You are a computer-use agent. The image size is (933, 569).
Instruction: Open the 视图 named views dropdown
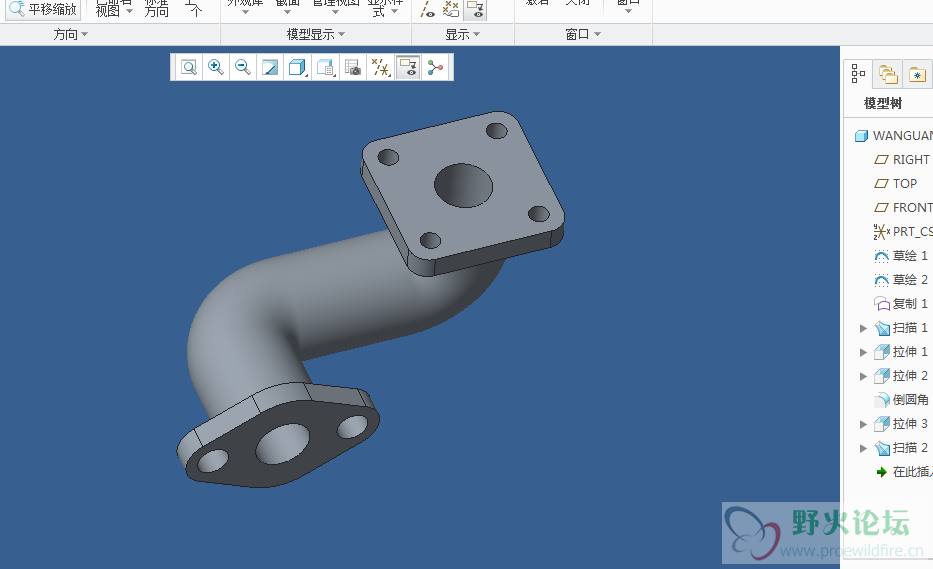114,10
